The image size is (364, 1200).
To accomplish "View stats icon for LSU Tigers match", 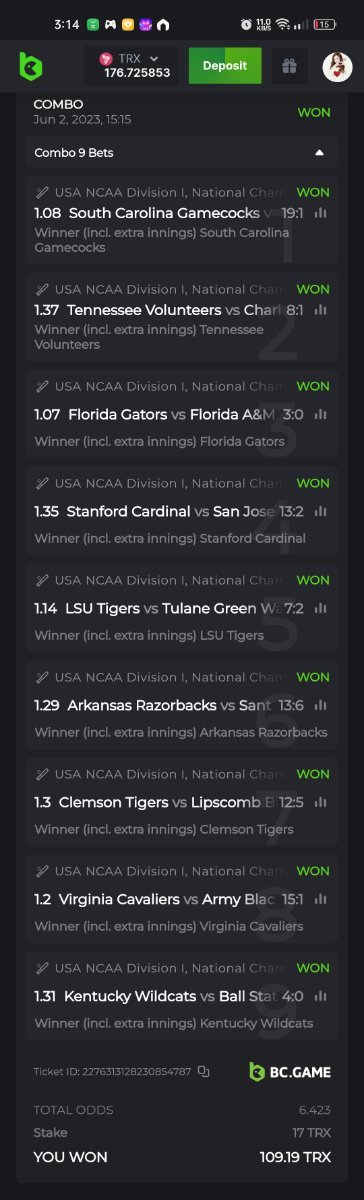I will coord(321,608).
